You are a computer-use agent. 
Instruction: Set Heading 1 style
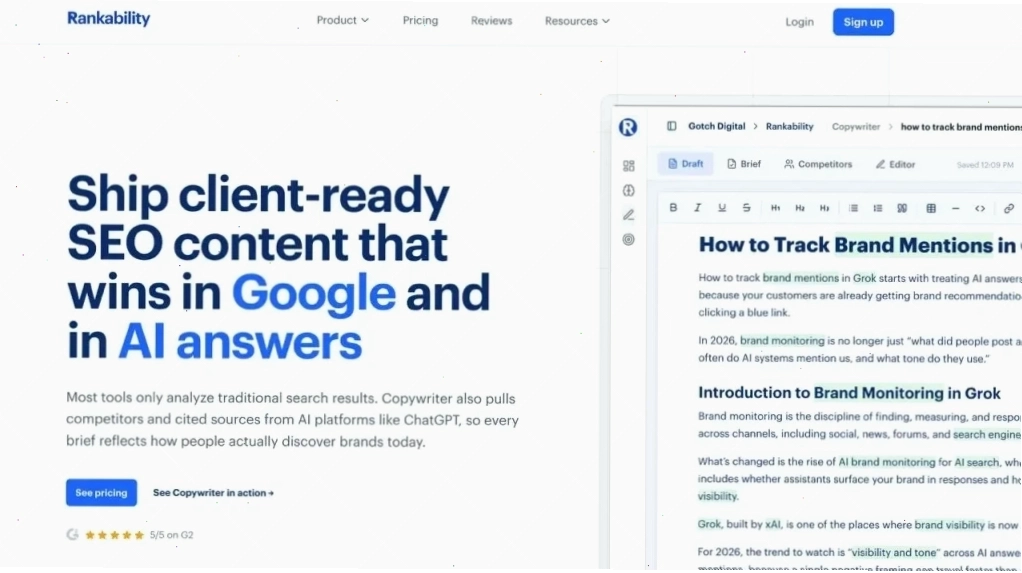775,208
